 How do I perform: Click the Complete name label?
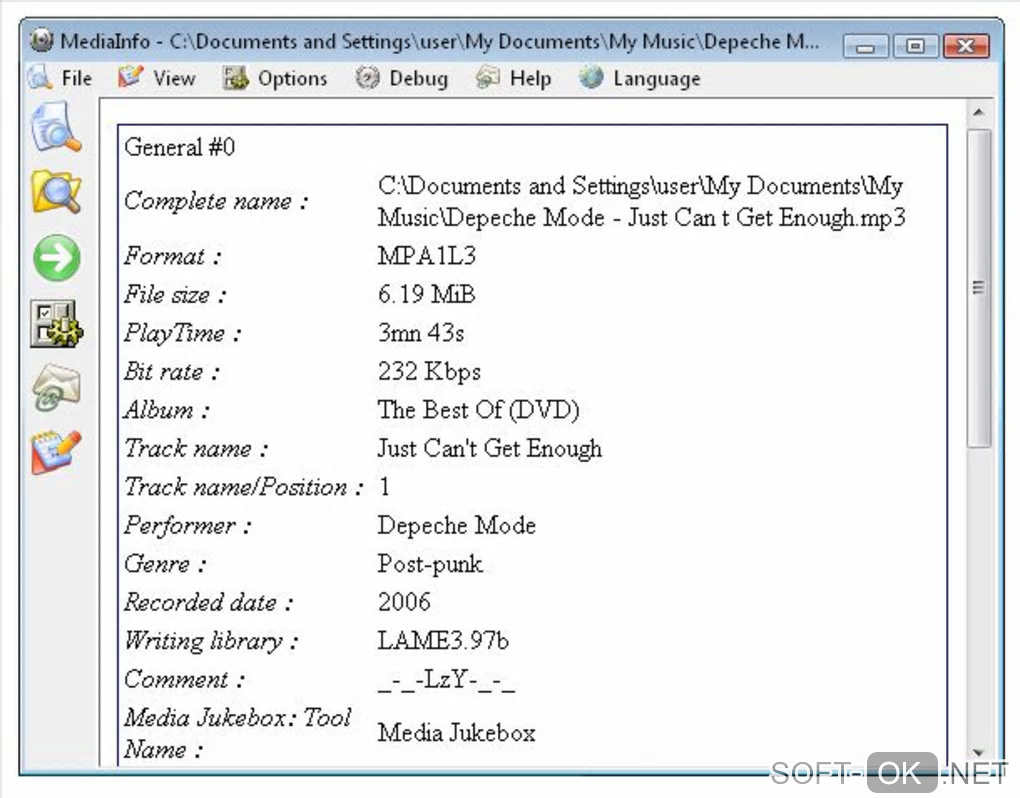click(x=215, y=202)
